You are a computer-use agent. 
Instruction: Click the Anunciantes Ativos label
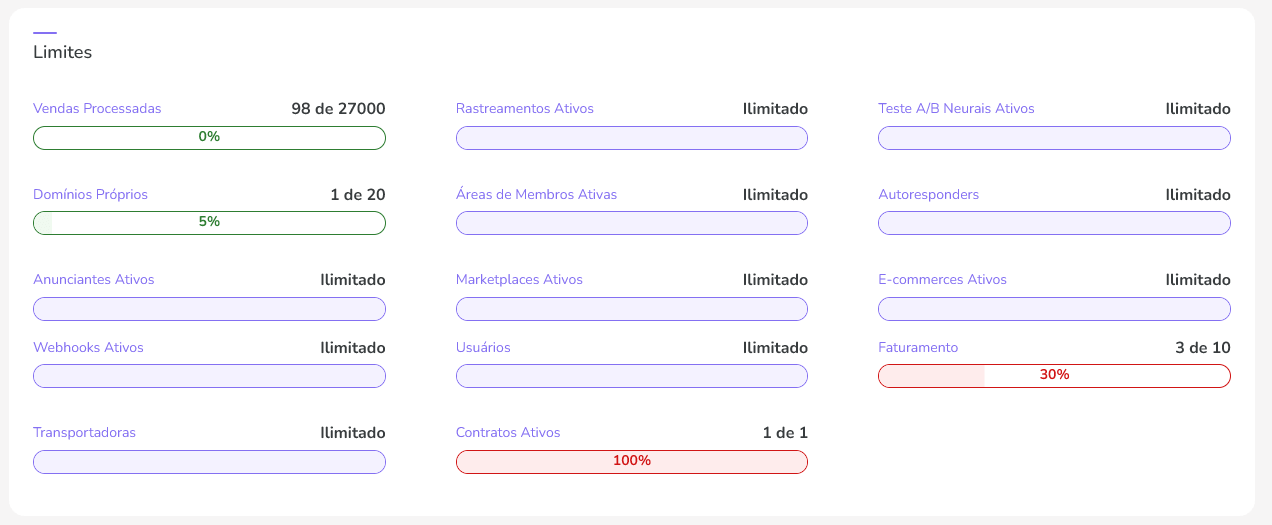(x=94, y=280)
